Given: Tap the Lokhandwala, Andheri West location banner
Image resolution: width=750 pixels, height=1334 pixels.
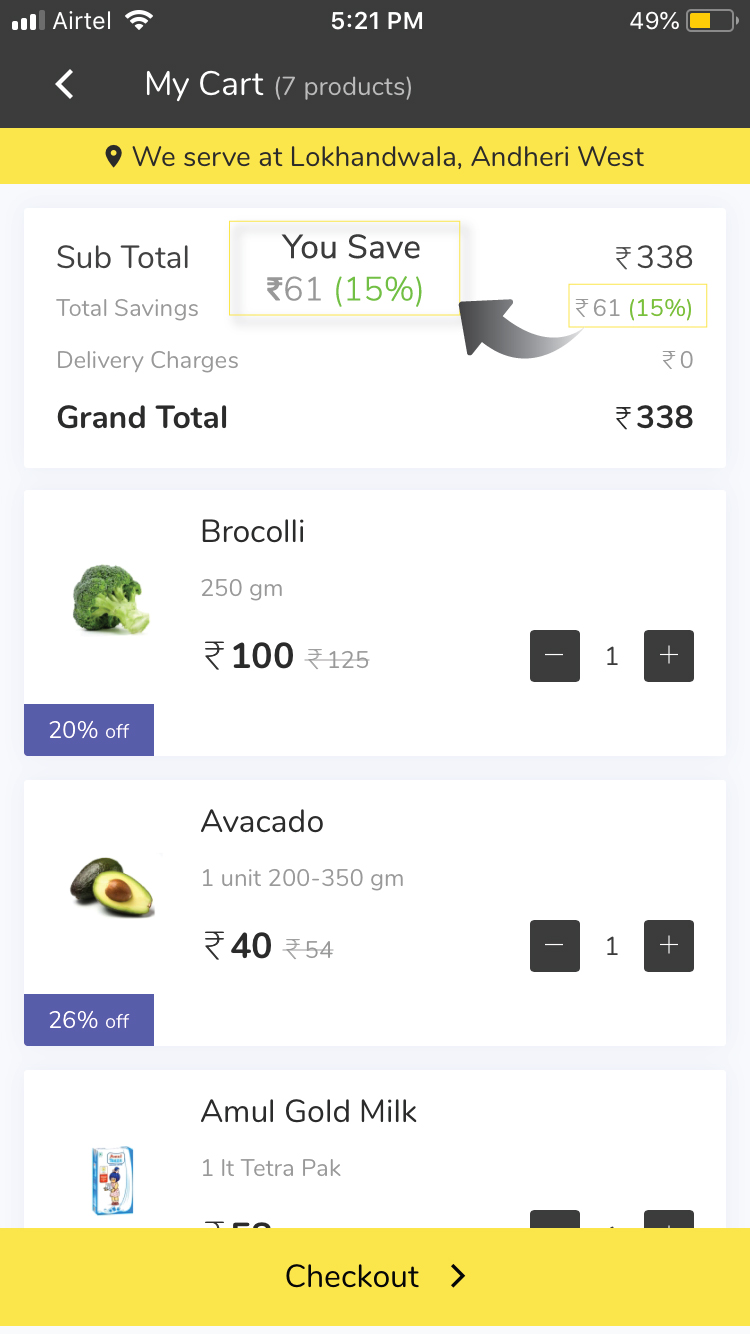Looking at the screenshot, I should point(375,156).
